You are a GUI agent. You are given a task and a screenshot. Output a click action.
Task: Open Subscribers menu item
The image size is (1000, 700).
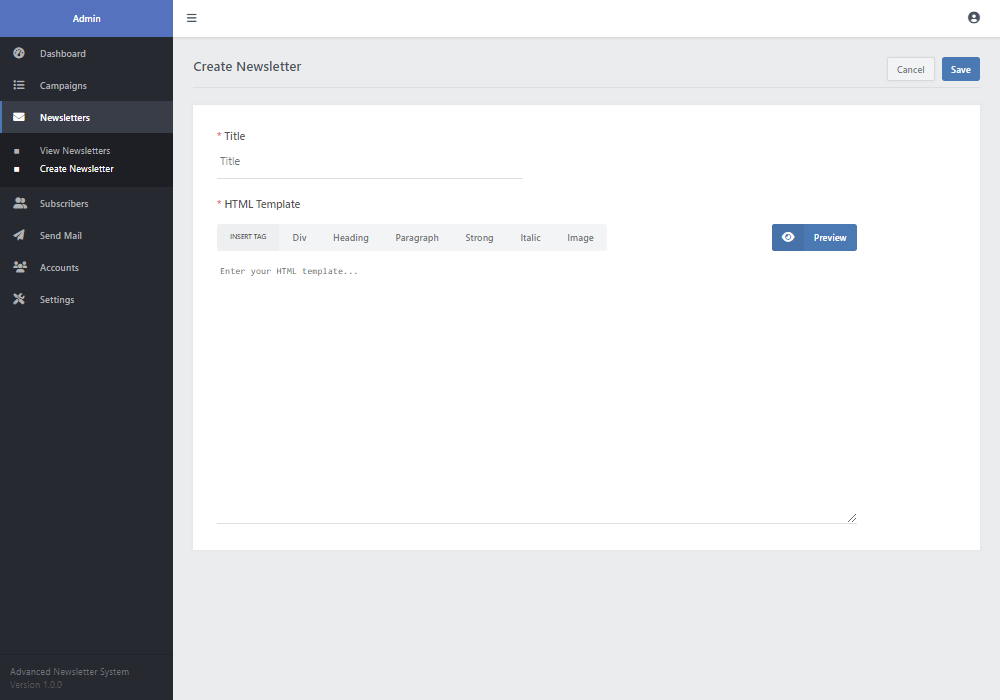(86, 203)
